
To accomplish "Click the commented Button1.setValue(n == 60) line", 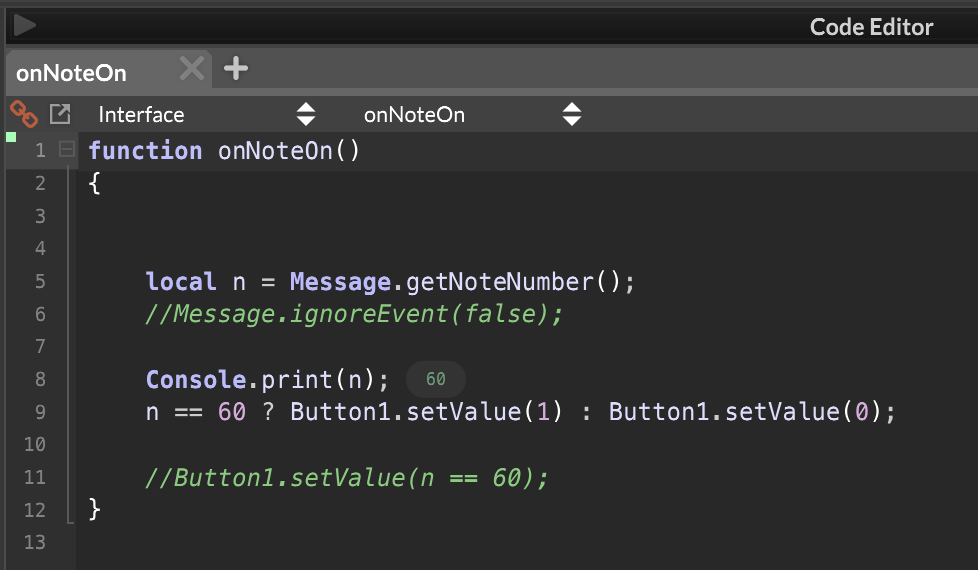I will click(347, 478).
